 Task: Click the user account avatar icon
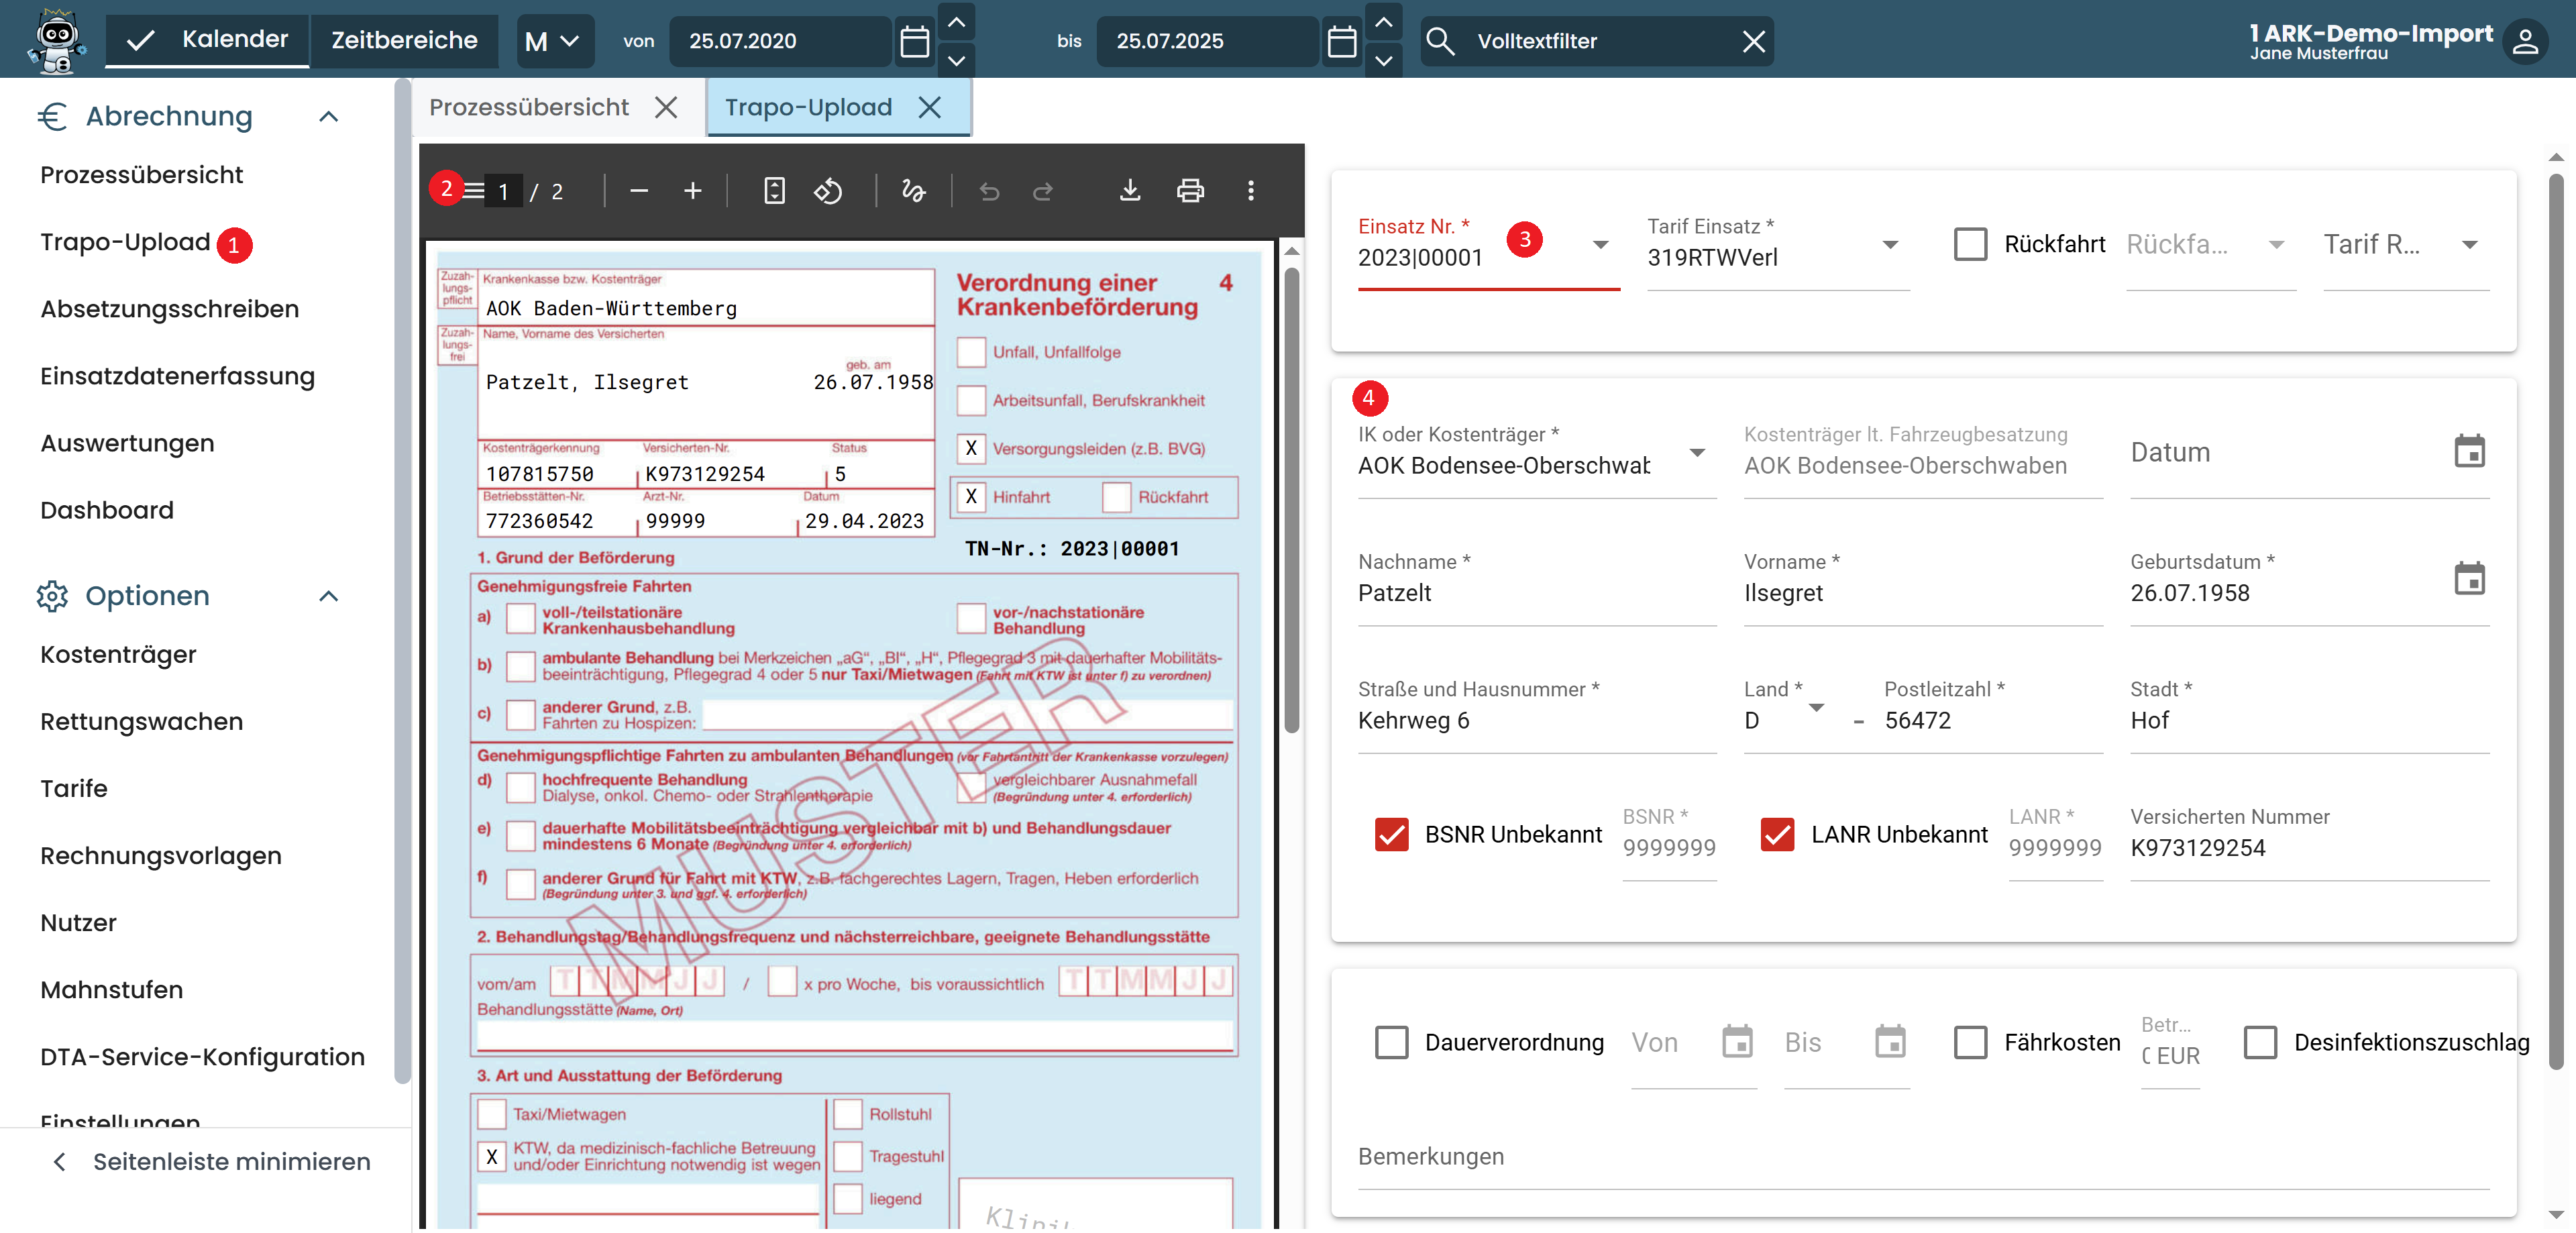click(2524, 41)
